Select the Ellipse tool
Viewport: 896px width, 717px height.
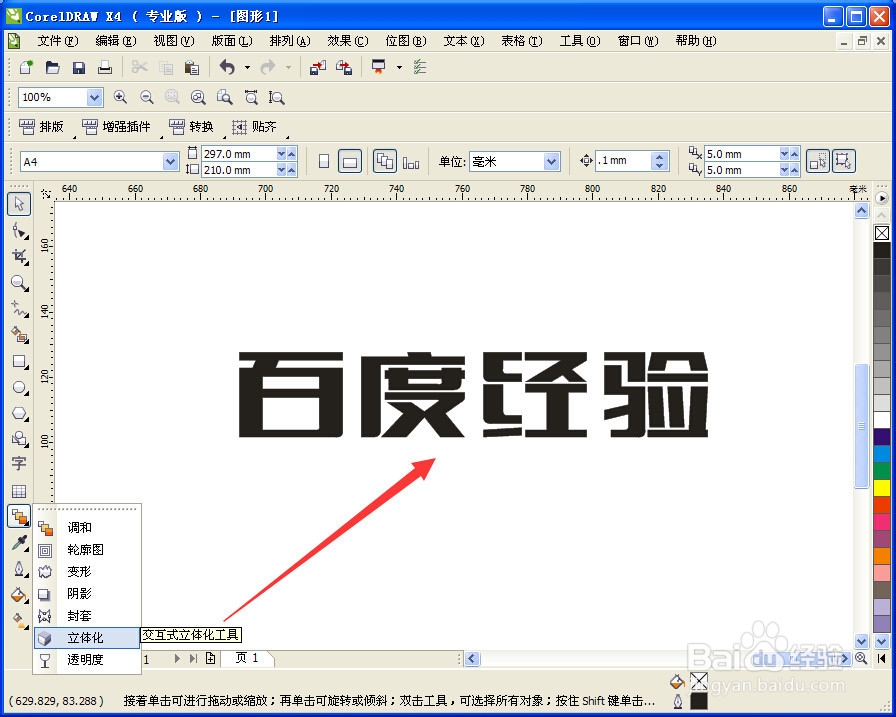click(x=19, y=387)
